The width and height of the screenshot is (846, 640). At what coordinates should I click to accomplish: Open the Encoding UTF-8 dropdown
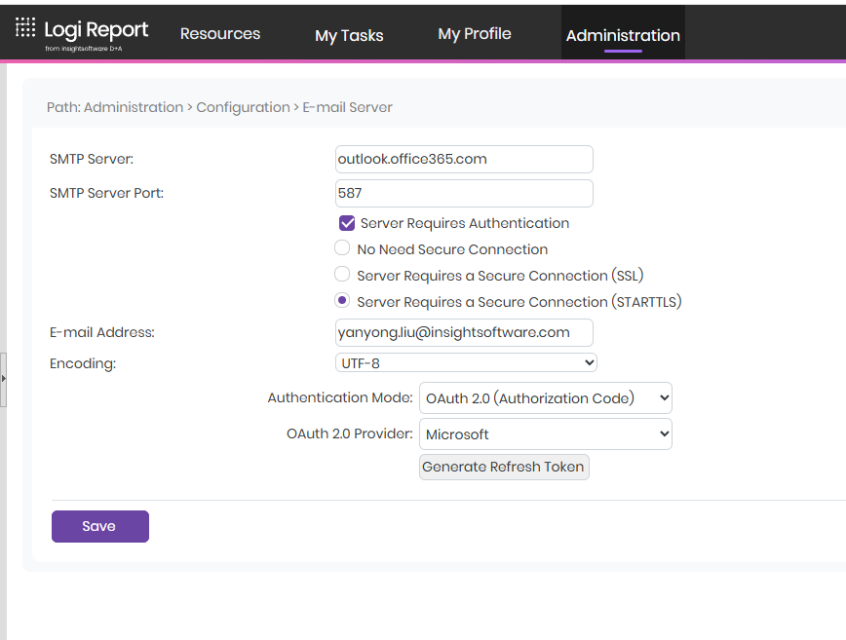click(x=466, y=363)
